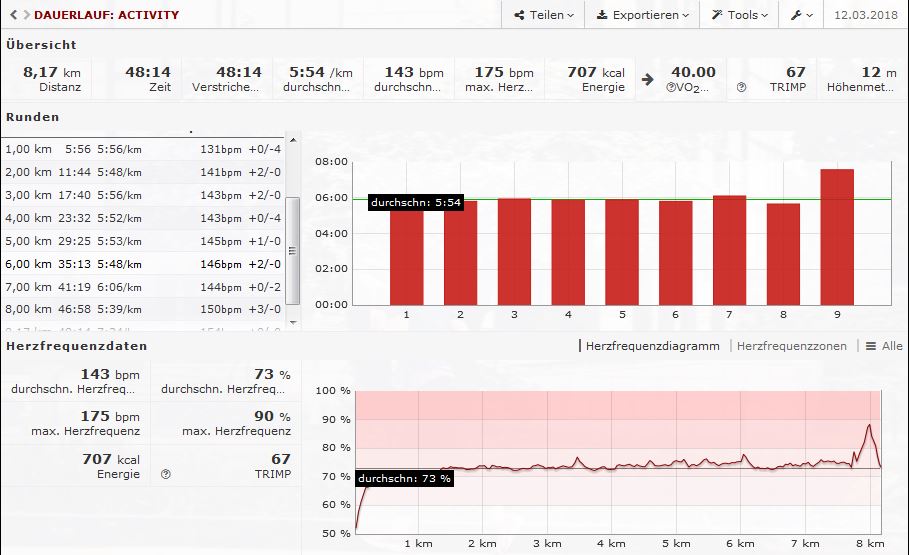Switch to Herzfrequenzzonen tab
The width and height of the screenshot is (909, 555).
[791, 346]
